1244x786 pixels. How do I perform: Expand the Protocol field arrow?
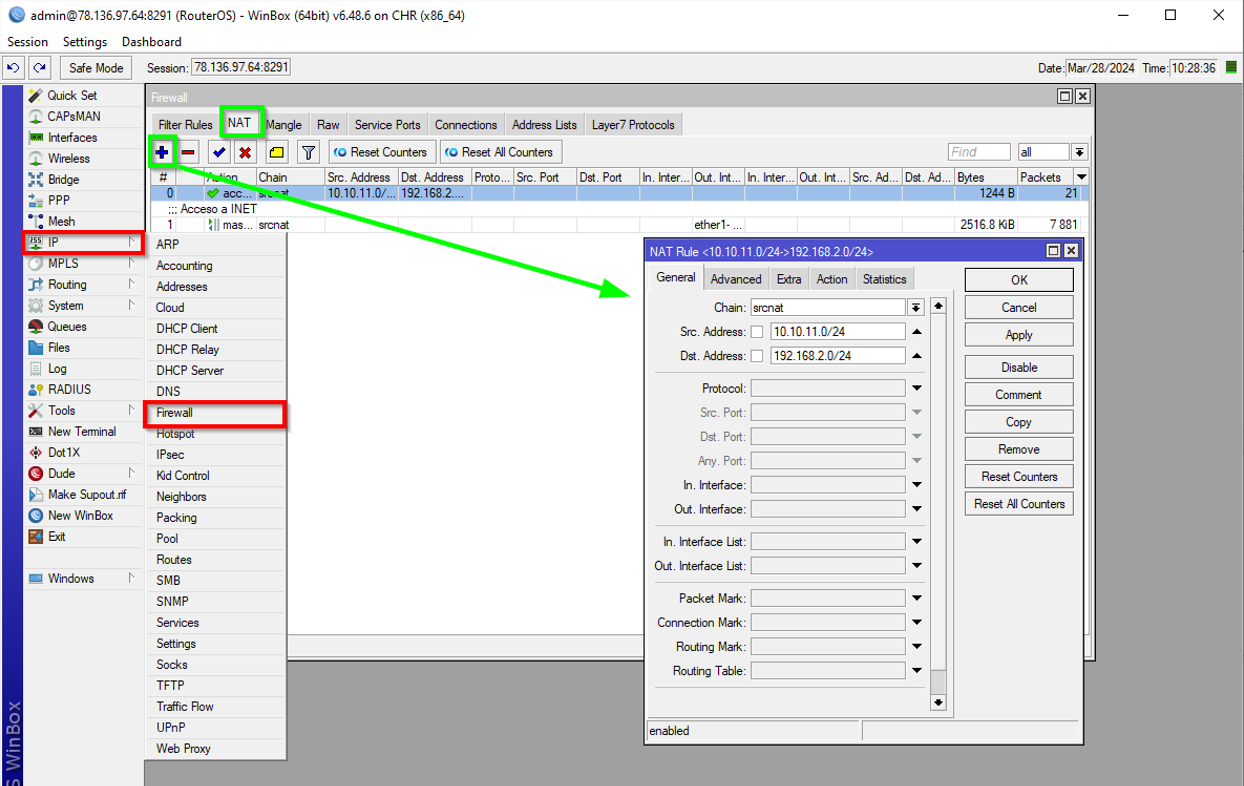tap(916, 388)
